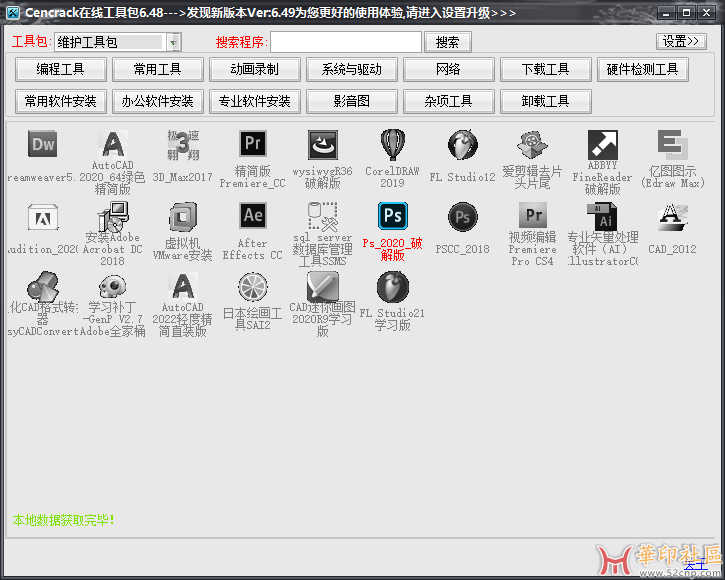The image size is (725, 580).
Task: Click the Cencrack title bar app icon
Action: point(13,12)
